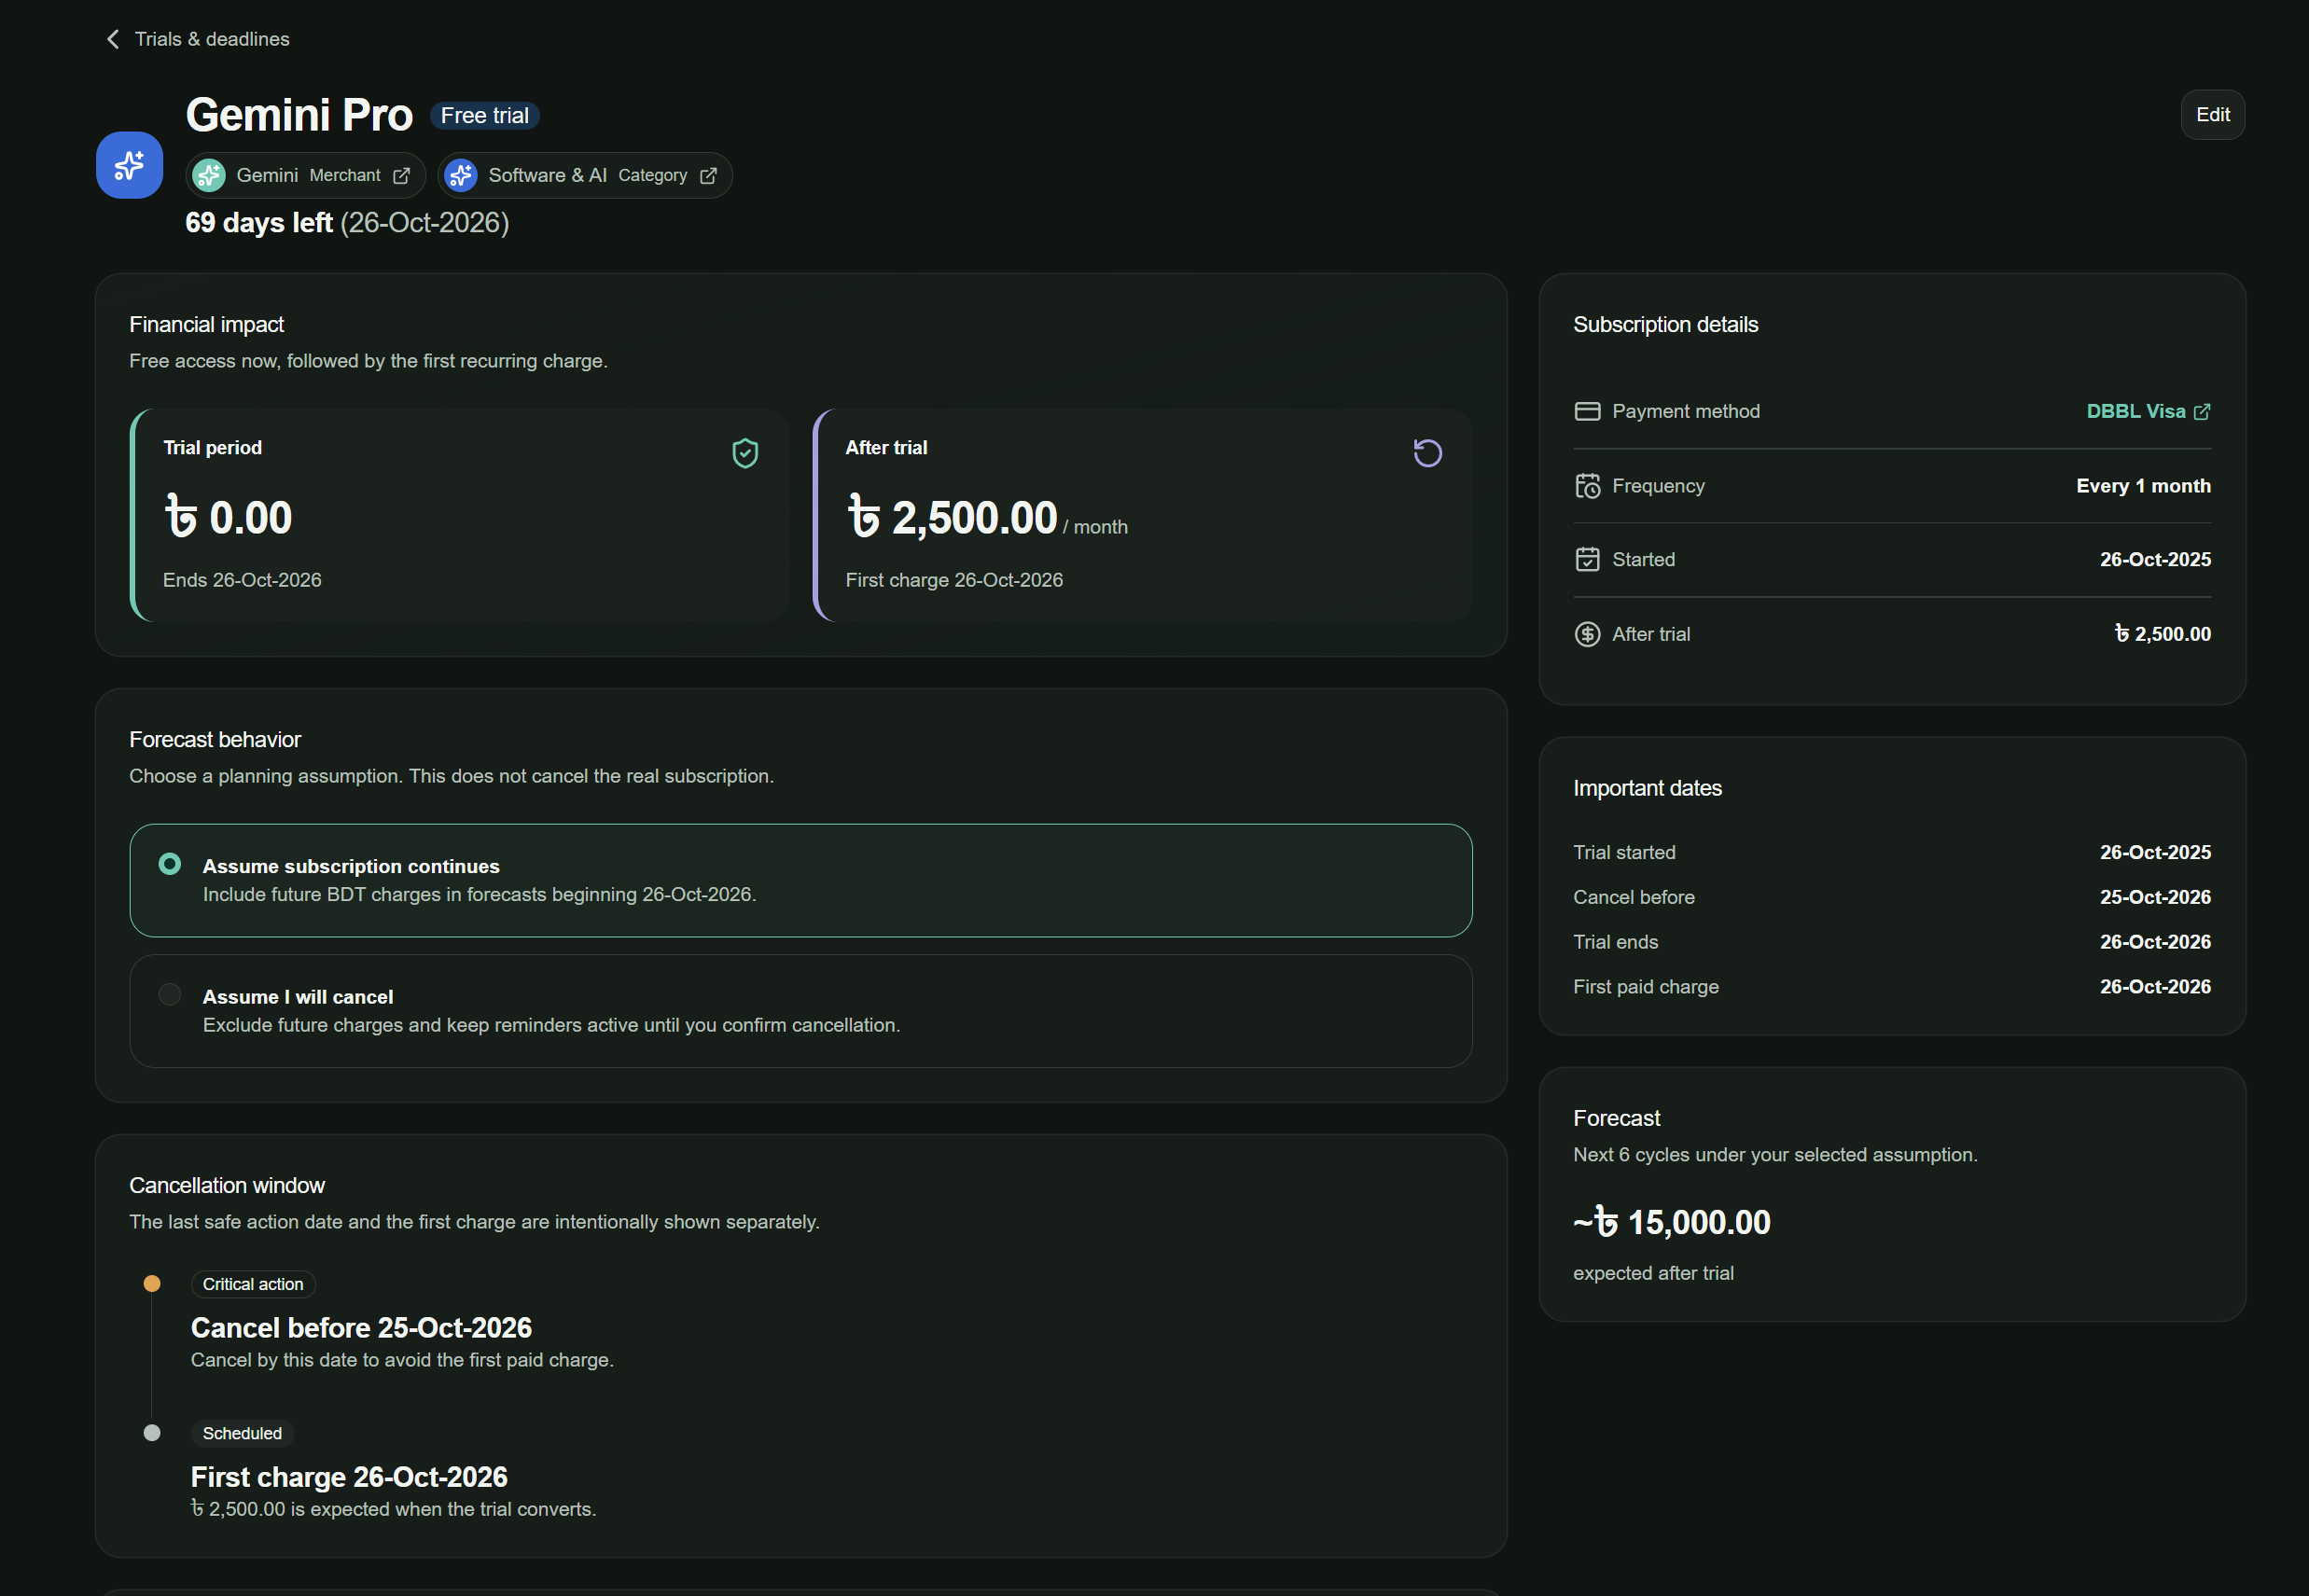Click the back chevron arrow icon
Viewport: 2309px width, 1596px height.
[113, 39]
